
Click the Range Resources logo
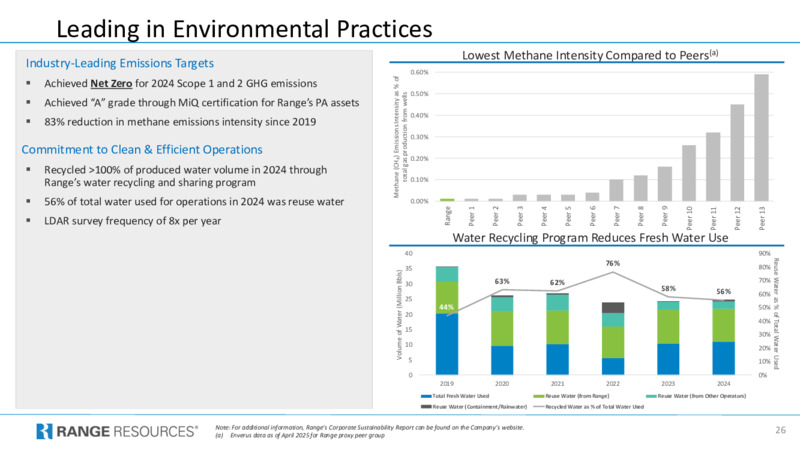coord(117,431)
